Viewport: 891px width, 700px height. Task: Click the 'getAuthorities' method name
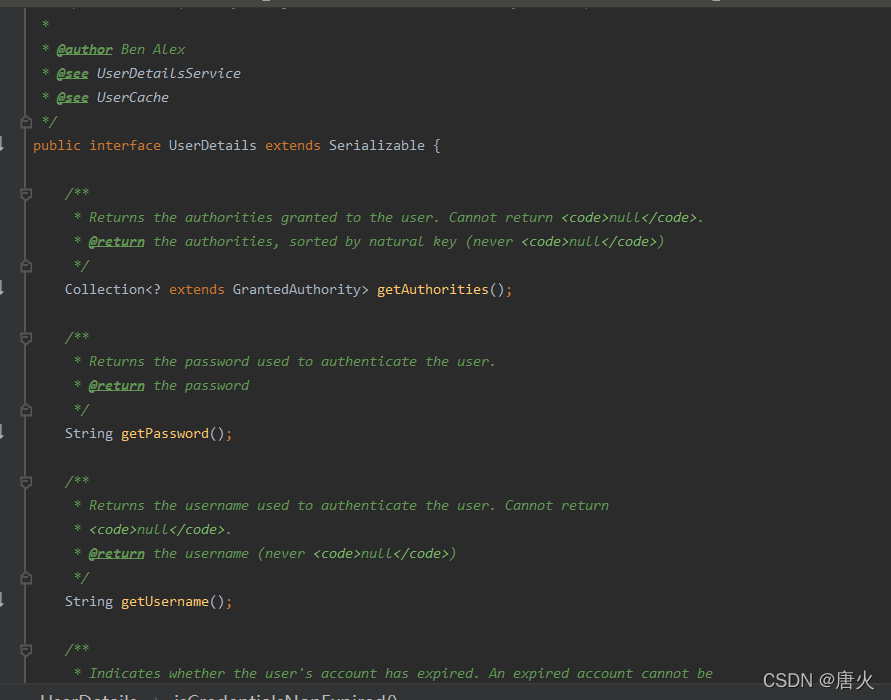[432, 290]
